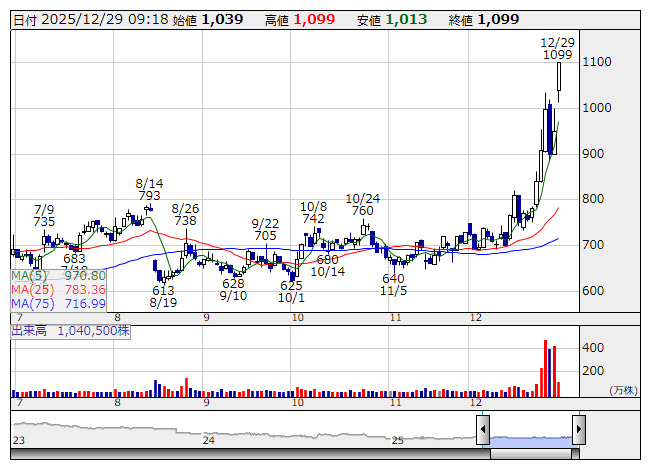Screen dimensions: 653x470
Task: Click the MA(5) legend entry
Action: pos(58,275)
